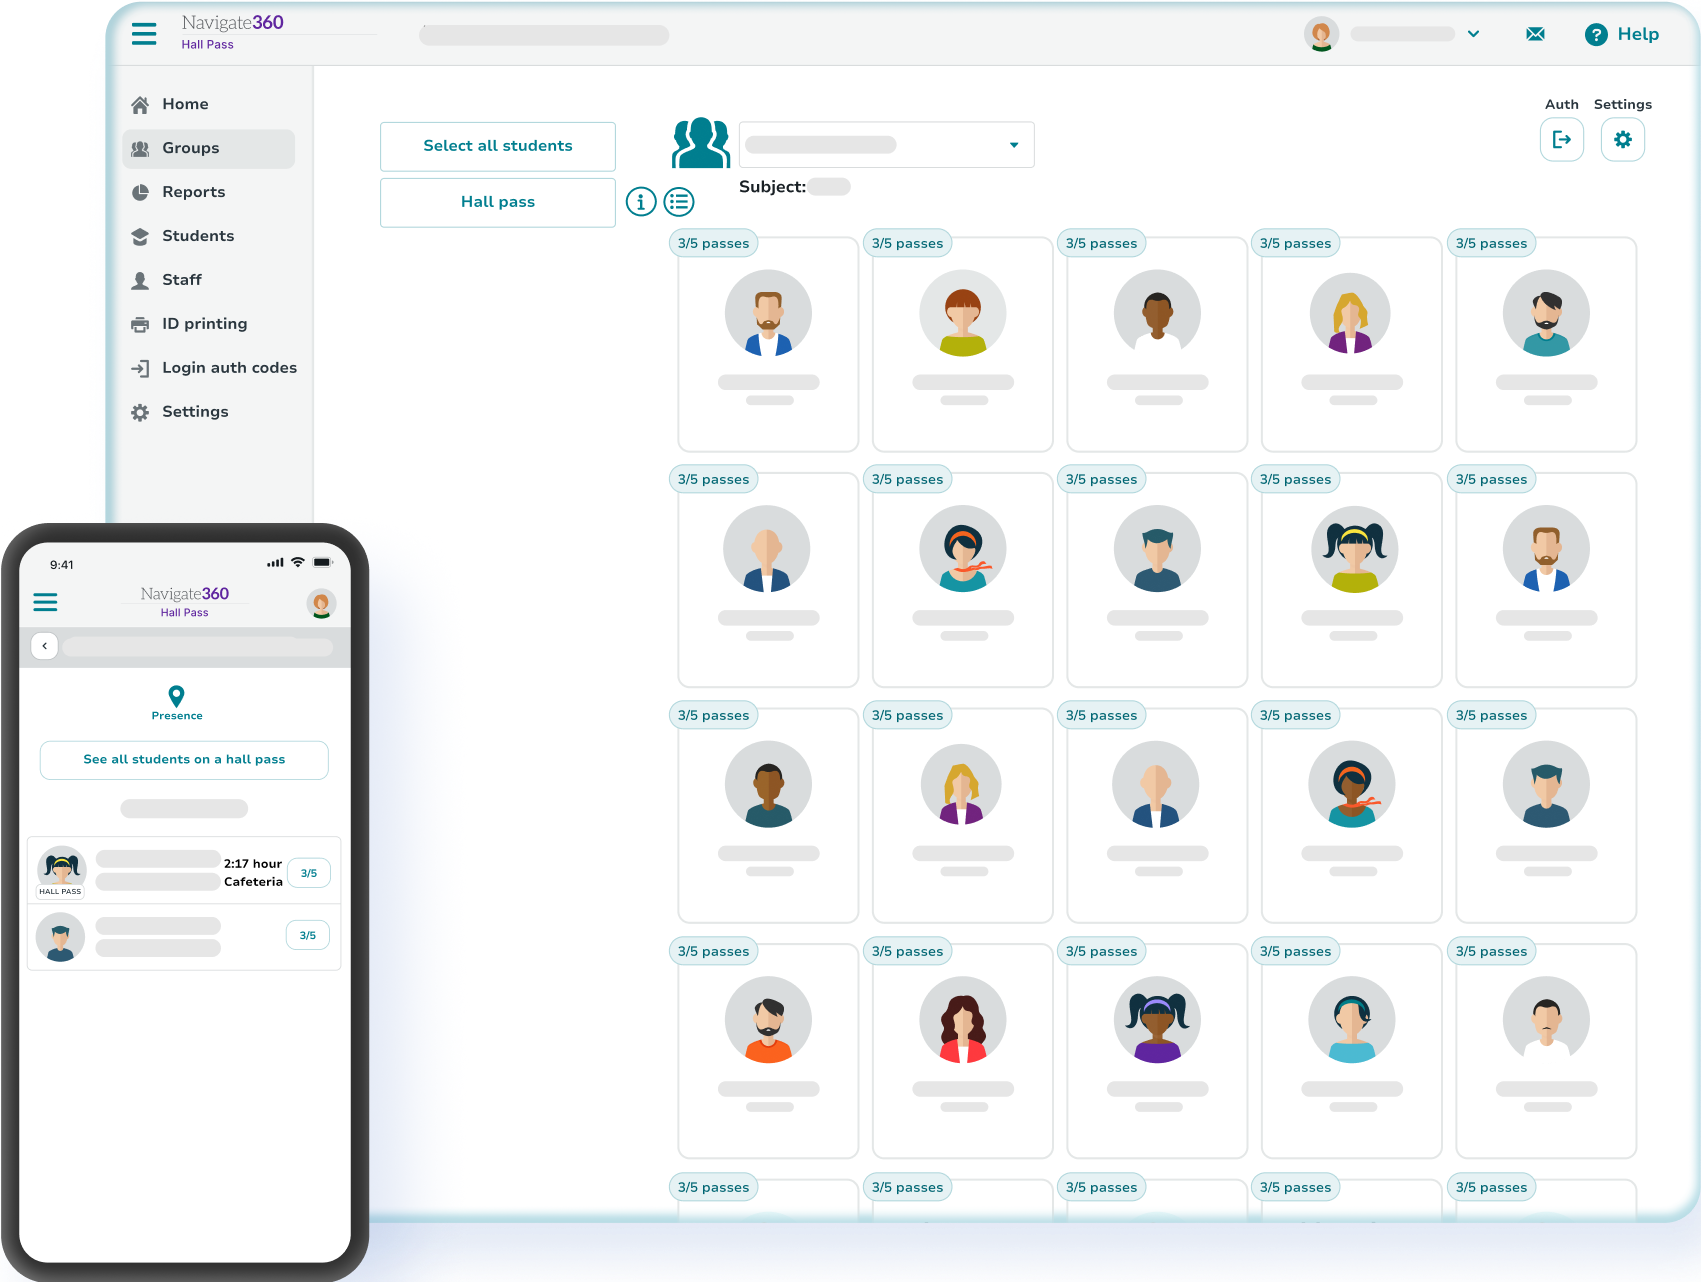Tap the back chevron on the phone screen
The image size is (1701, 1282).
(45, 646)
